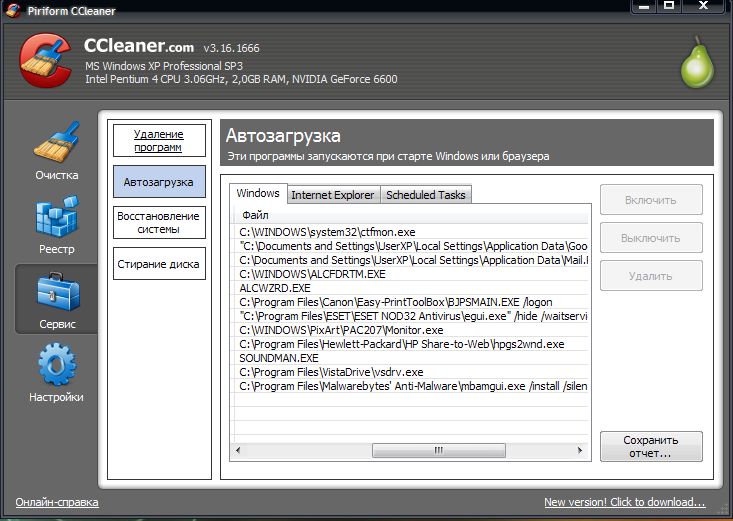Select the Автозагрузка sidebar button
733x521 pixels.
159,182
